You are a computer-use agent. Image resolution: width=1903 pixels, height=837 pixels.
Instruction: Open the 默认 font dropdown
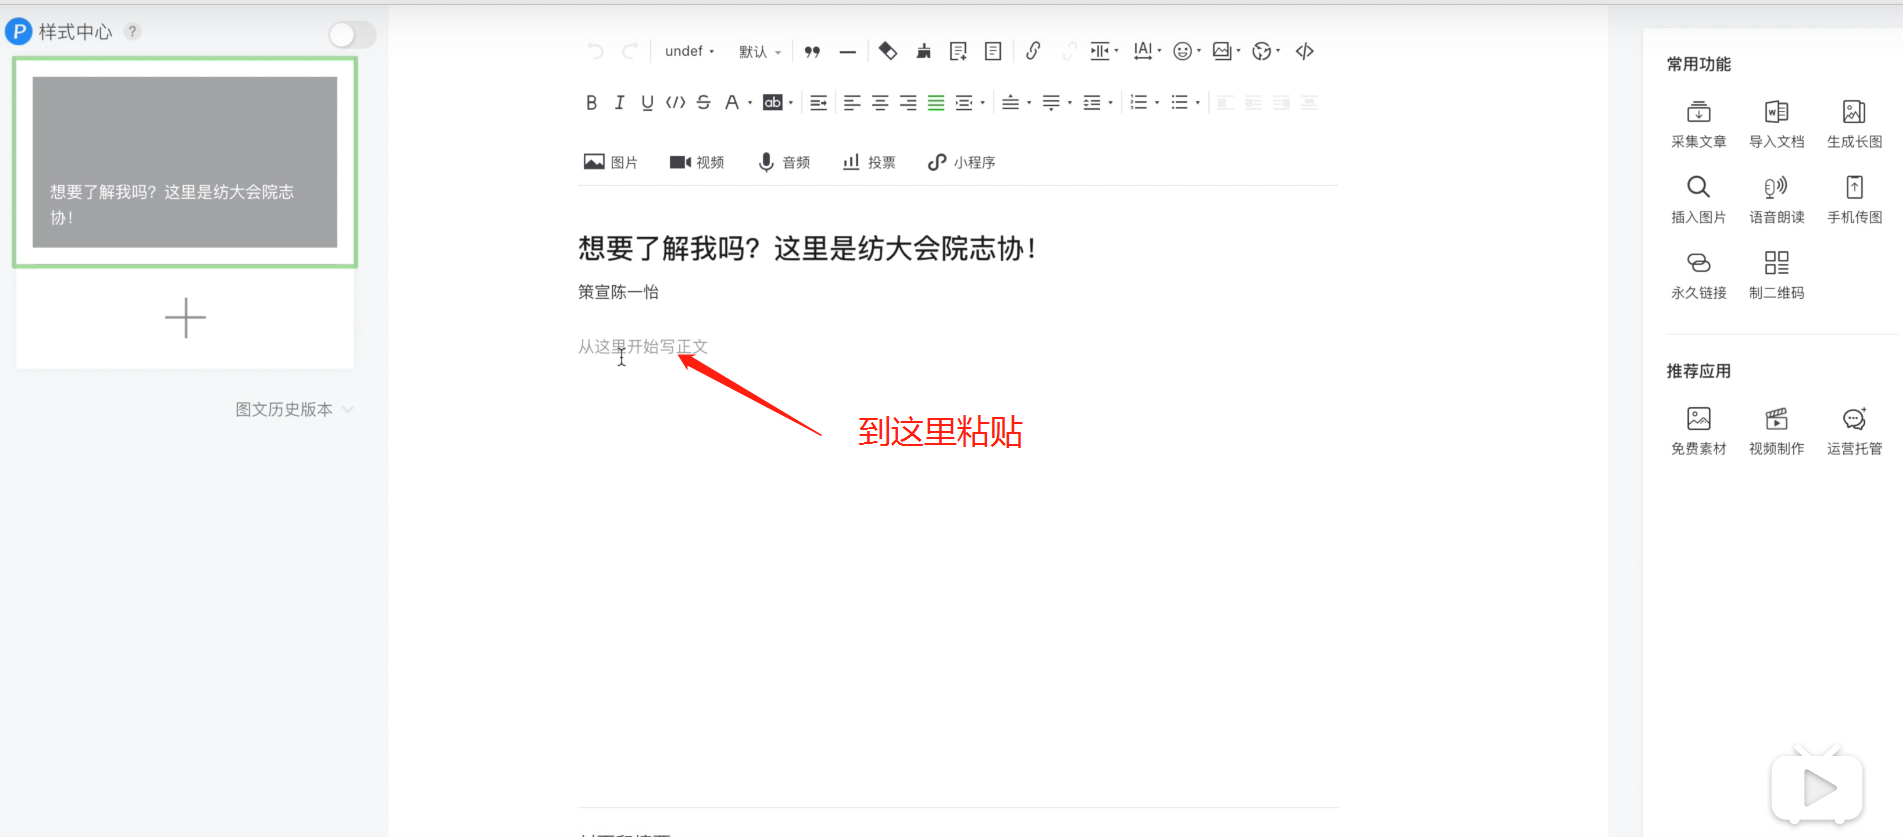[760, 51]
